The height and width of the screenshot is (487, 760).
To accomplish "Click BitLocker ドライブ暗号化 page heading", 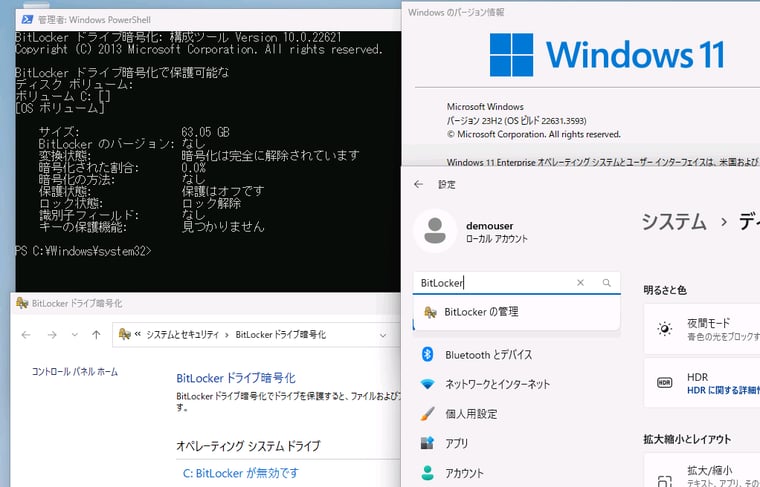I will pyautogui.click(x=236, y=378).
